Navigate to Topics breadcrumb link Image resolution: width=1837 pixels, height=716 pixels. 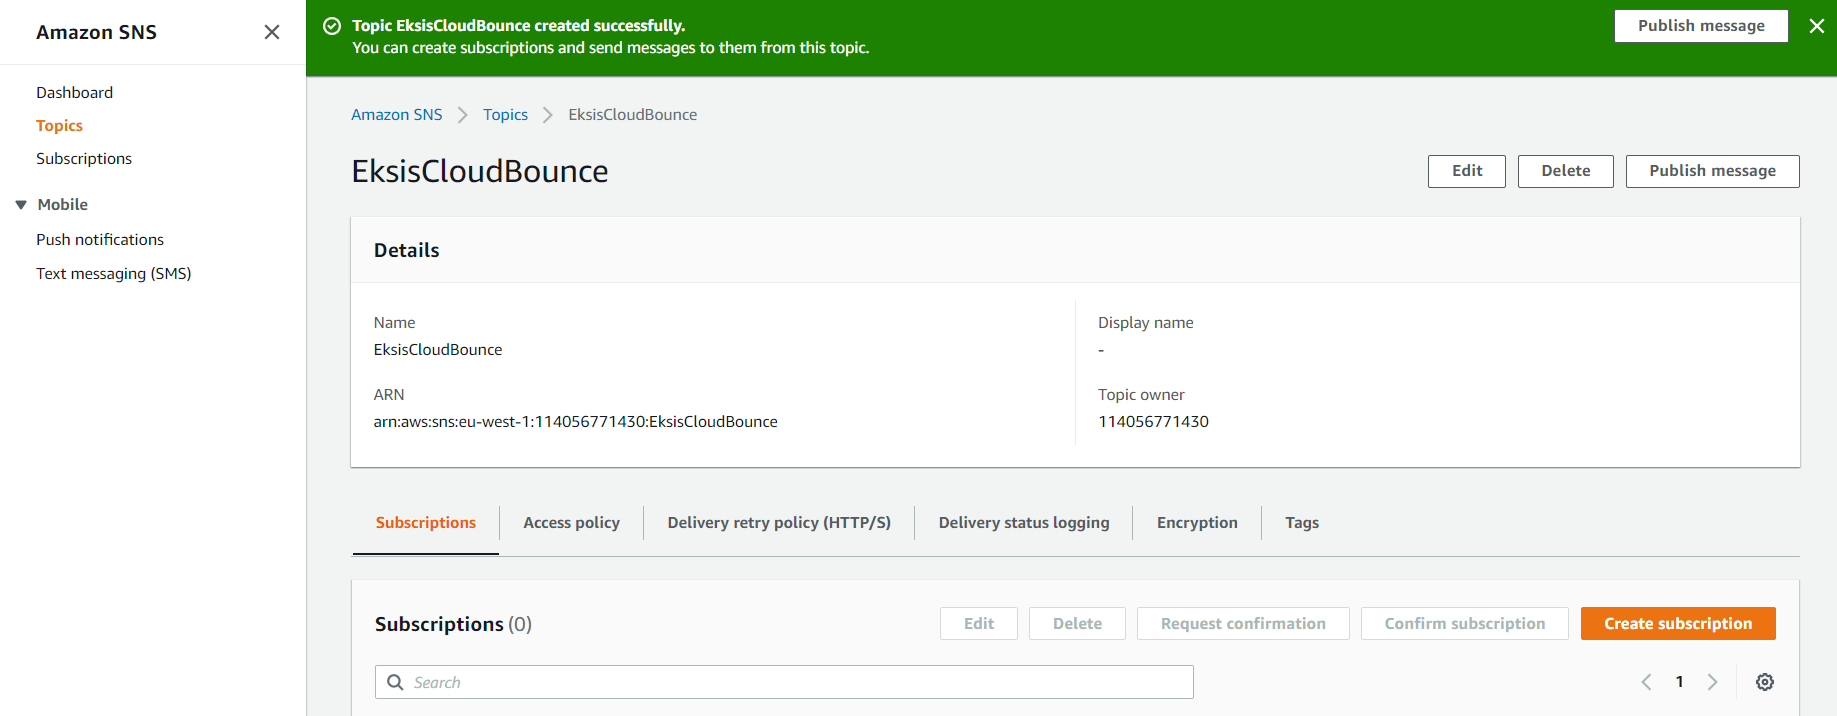pyautogui.click(x=505, y=115)
